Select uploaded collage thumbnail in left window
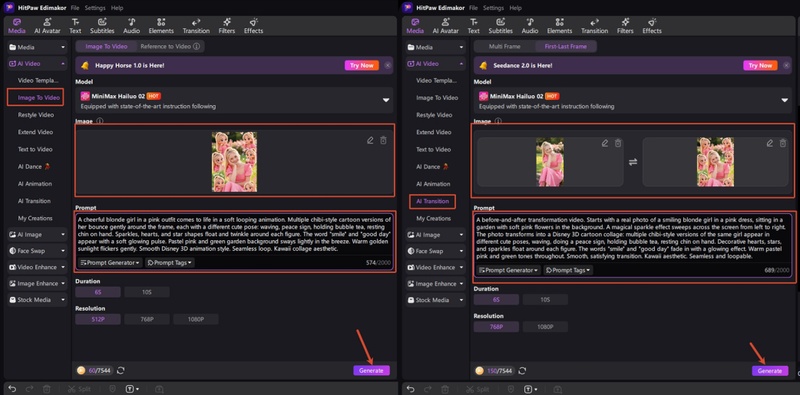Image resolution: width=800 pixels, height=395 pixels. 234,162
